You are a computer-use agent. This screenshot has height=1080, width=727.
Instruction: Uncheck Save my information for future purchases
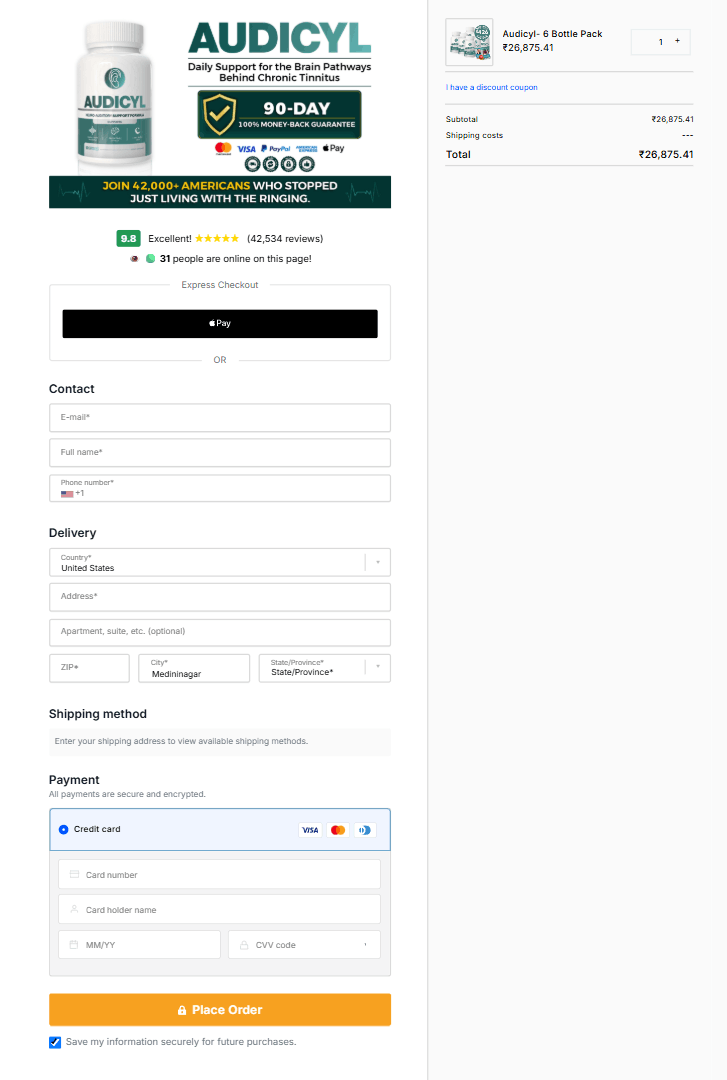click(55, 1042)
